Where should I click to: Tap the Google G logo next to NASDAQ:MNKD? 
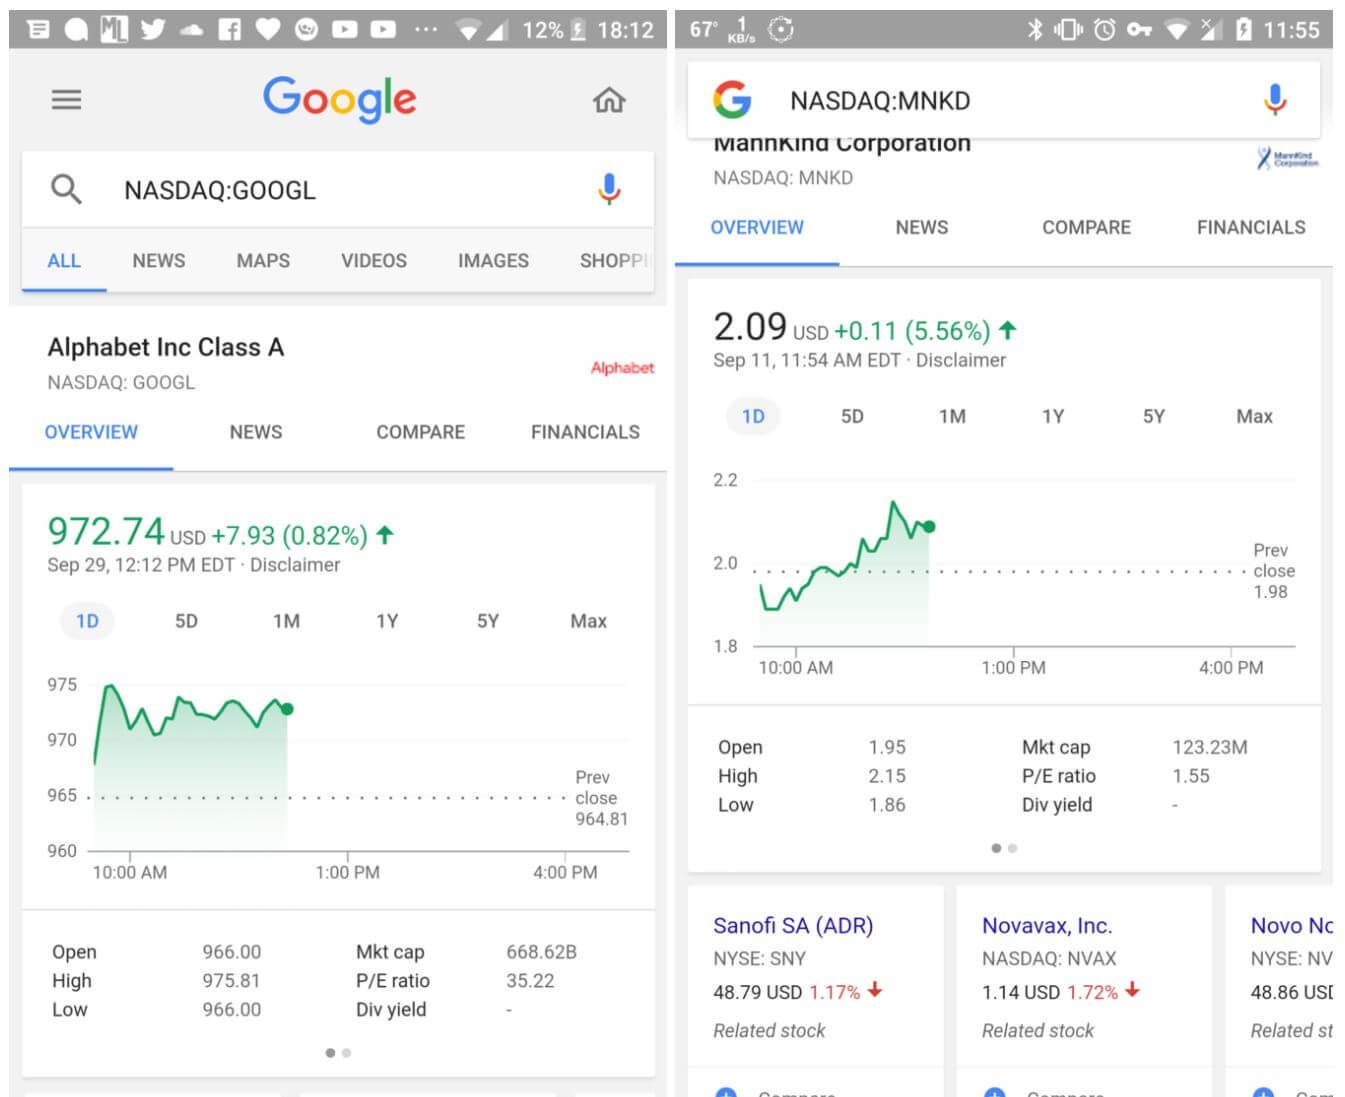tap(732, 100)
